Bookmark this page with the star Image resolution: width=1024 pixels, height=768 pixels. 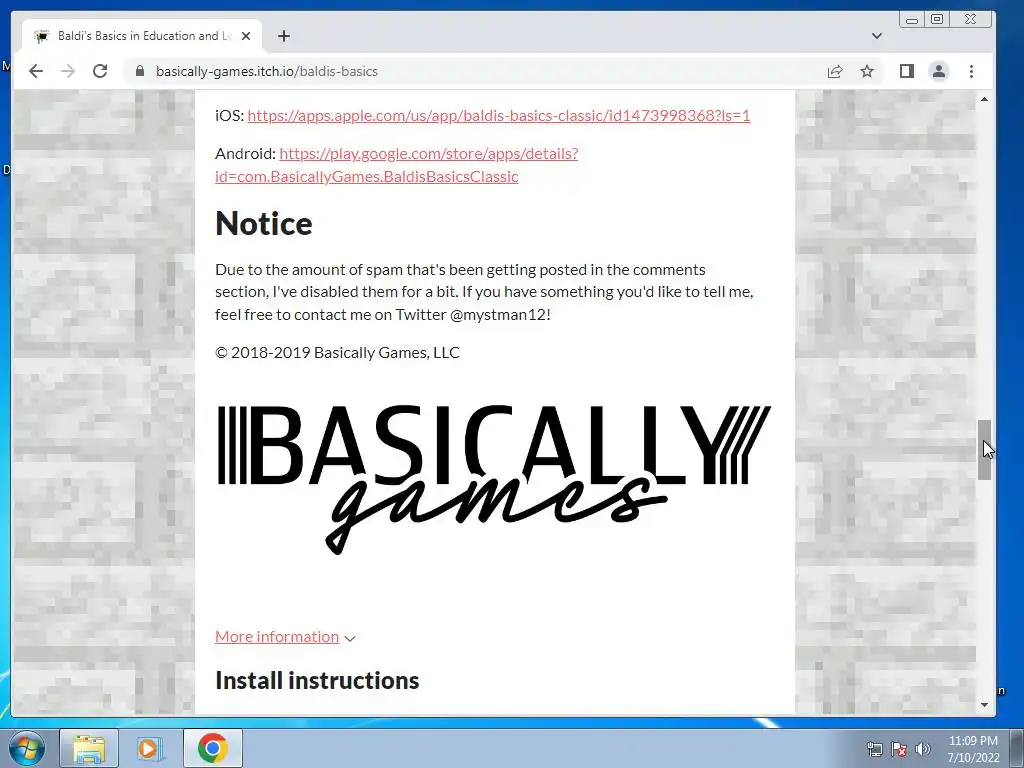tap(867, 71)
